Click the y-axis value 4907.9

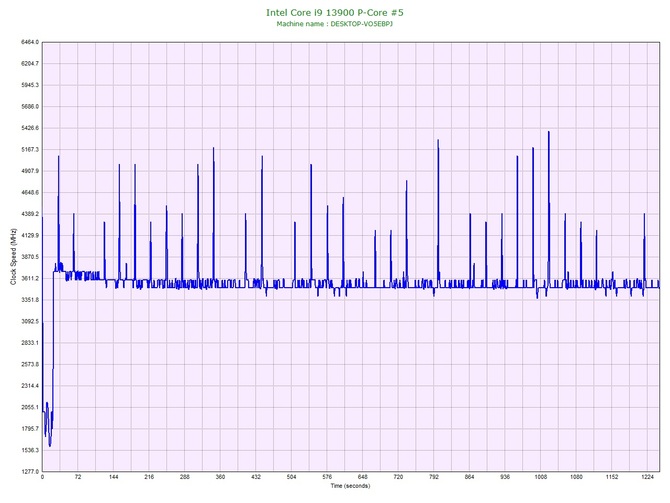(x=30, y=171)
